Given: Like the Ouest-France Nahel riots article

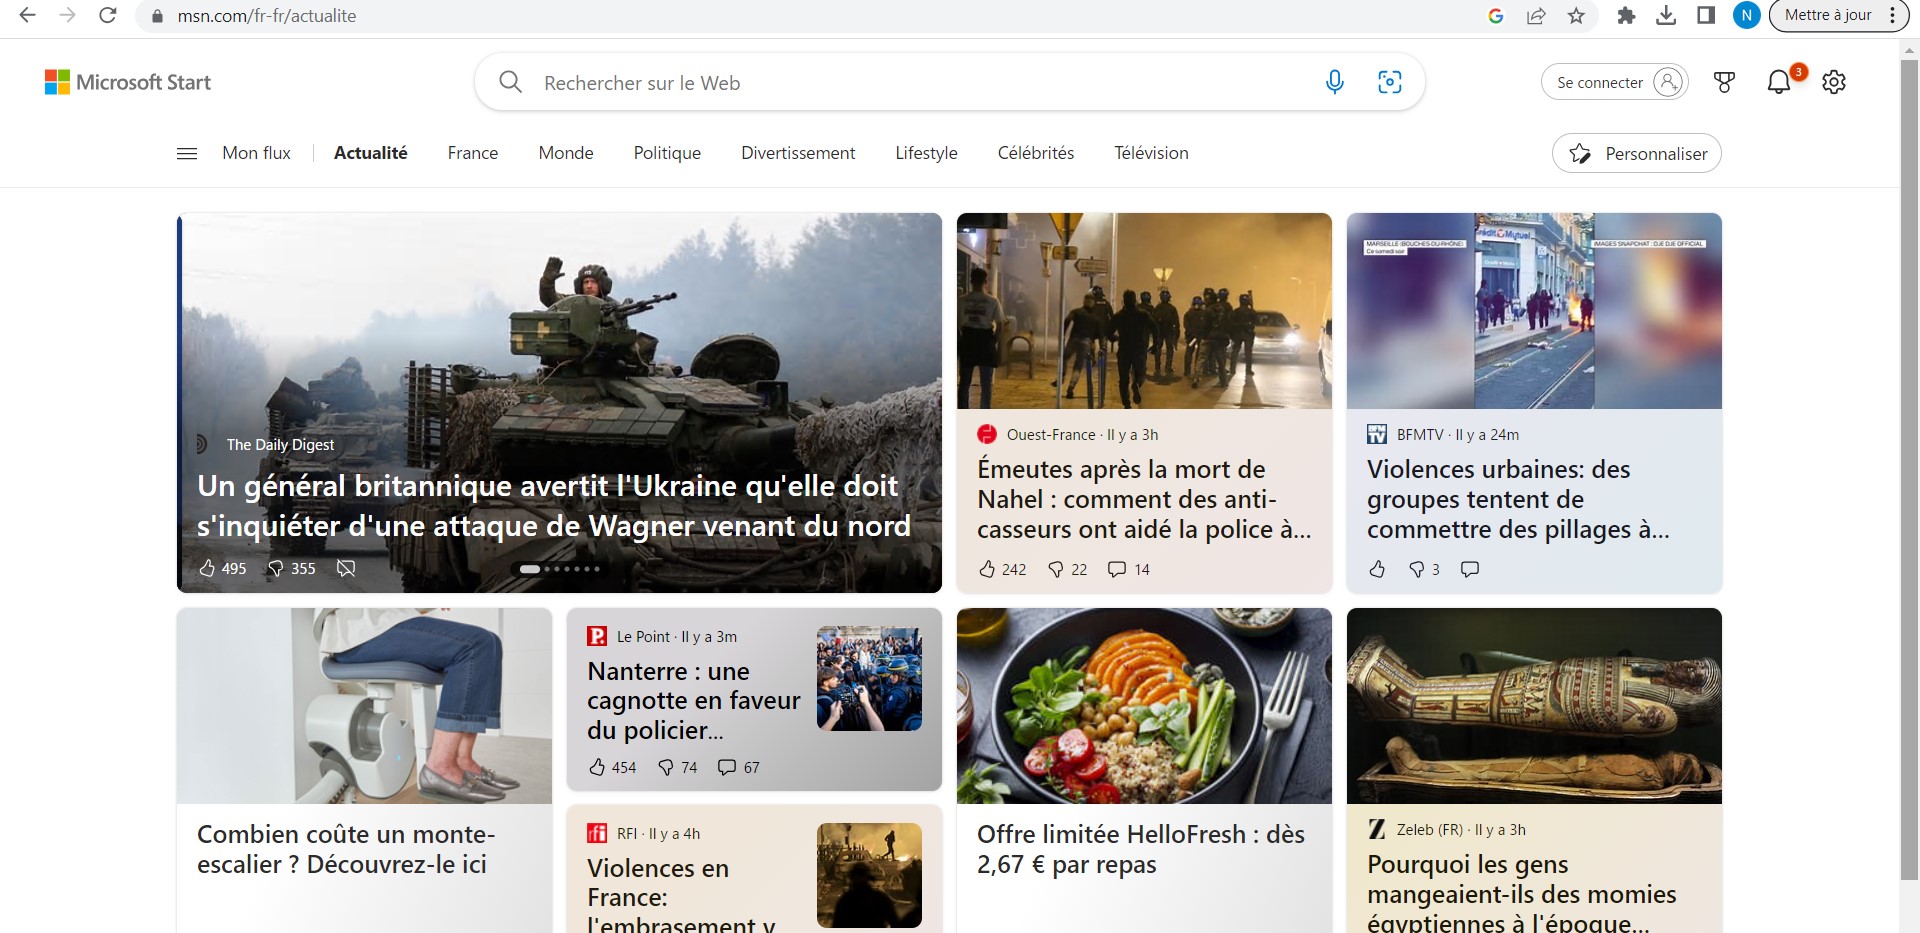Looking at the screenshot, I should pyautogui.click(x=987, y=569).
